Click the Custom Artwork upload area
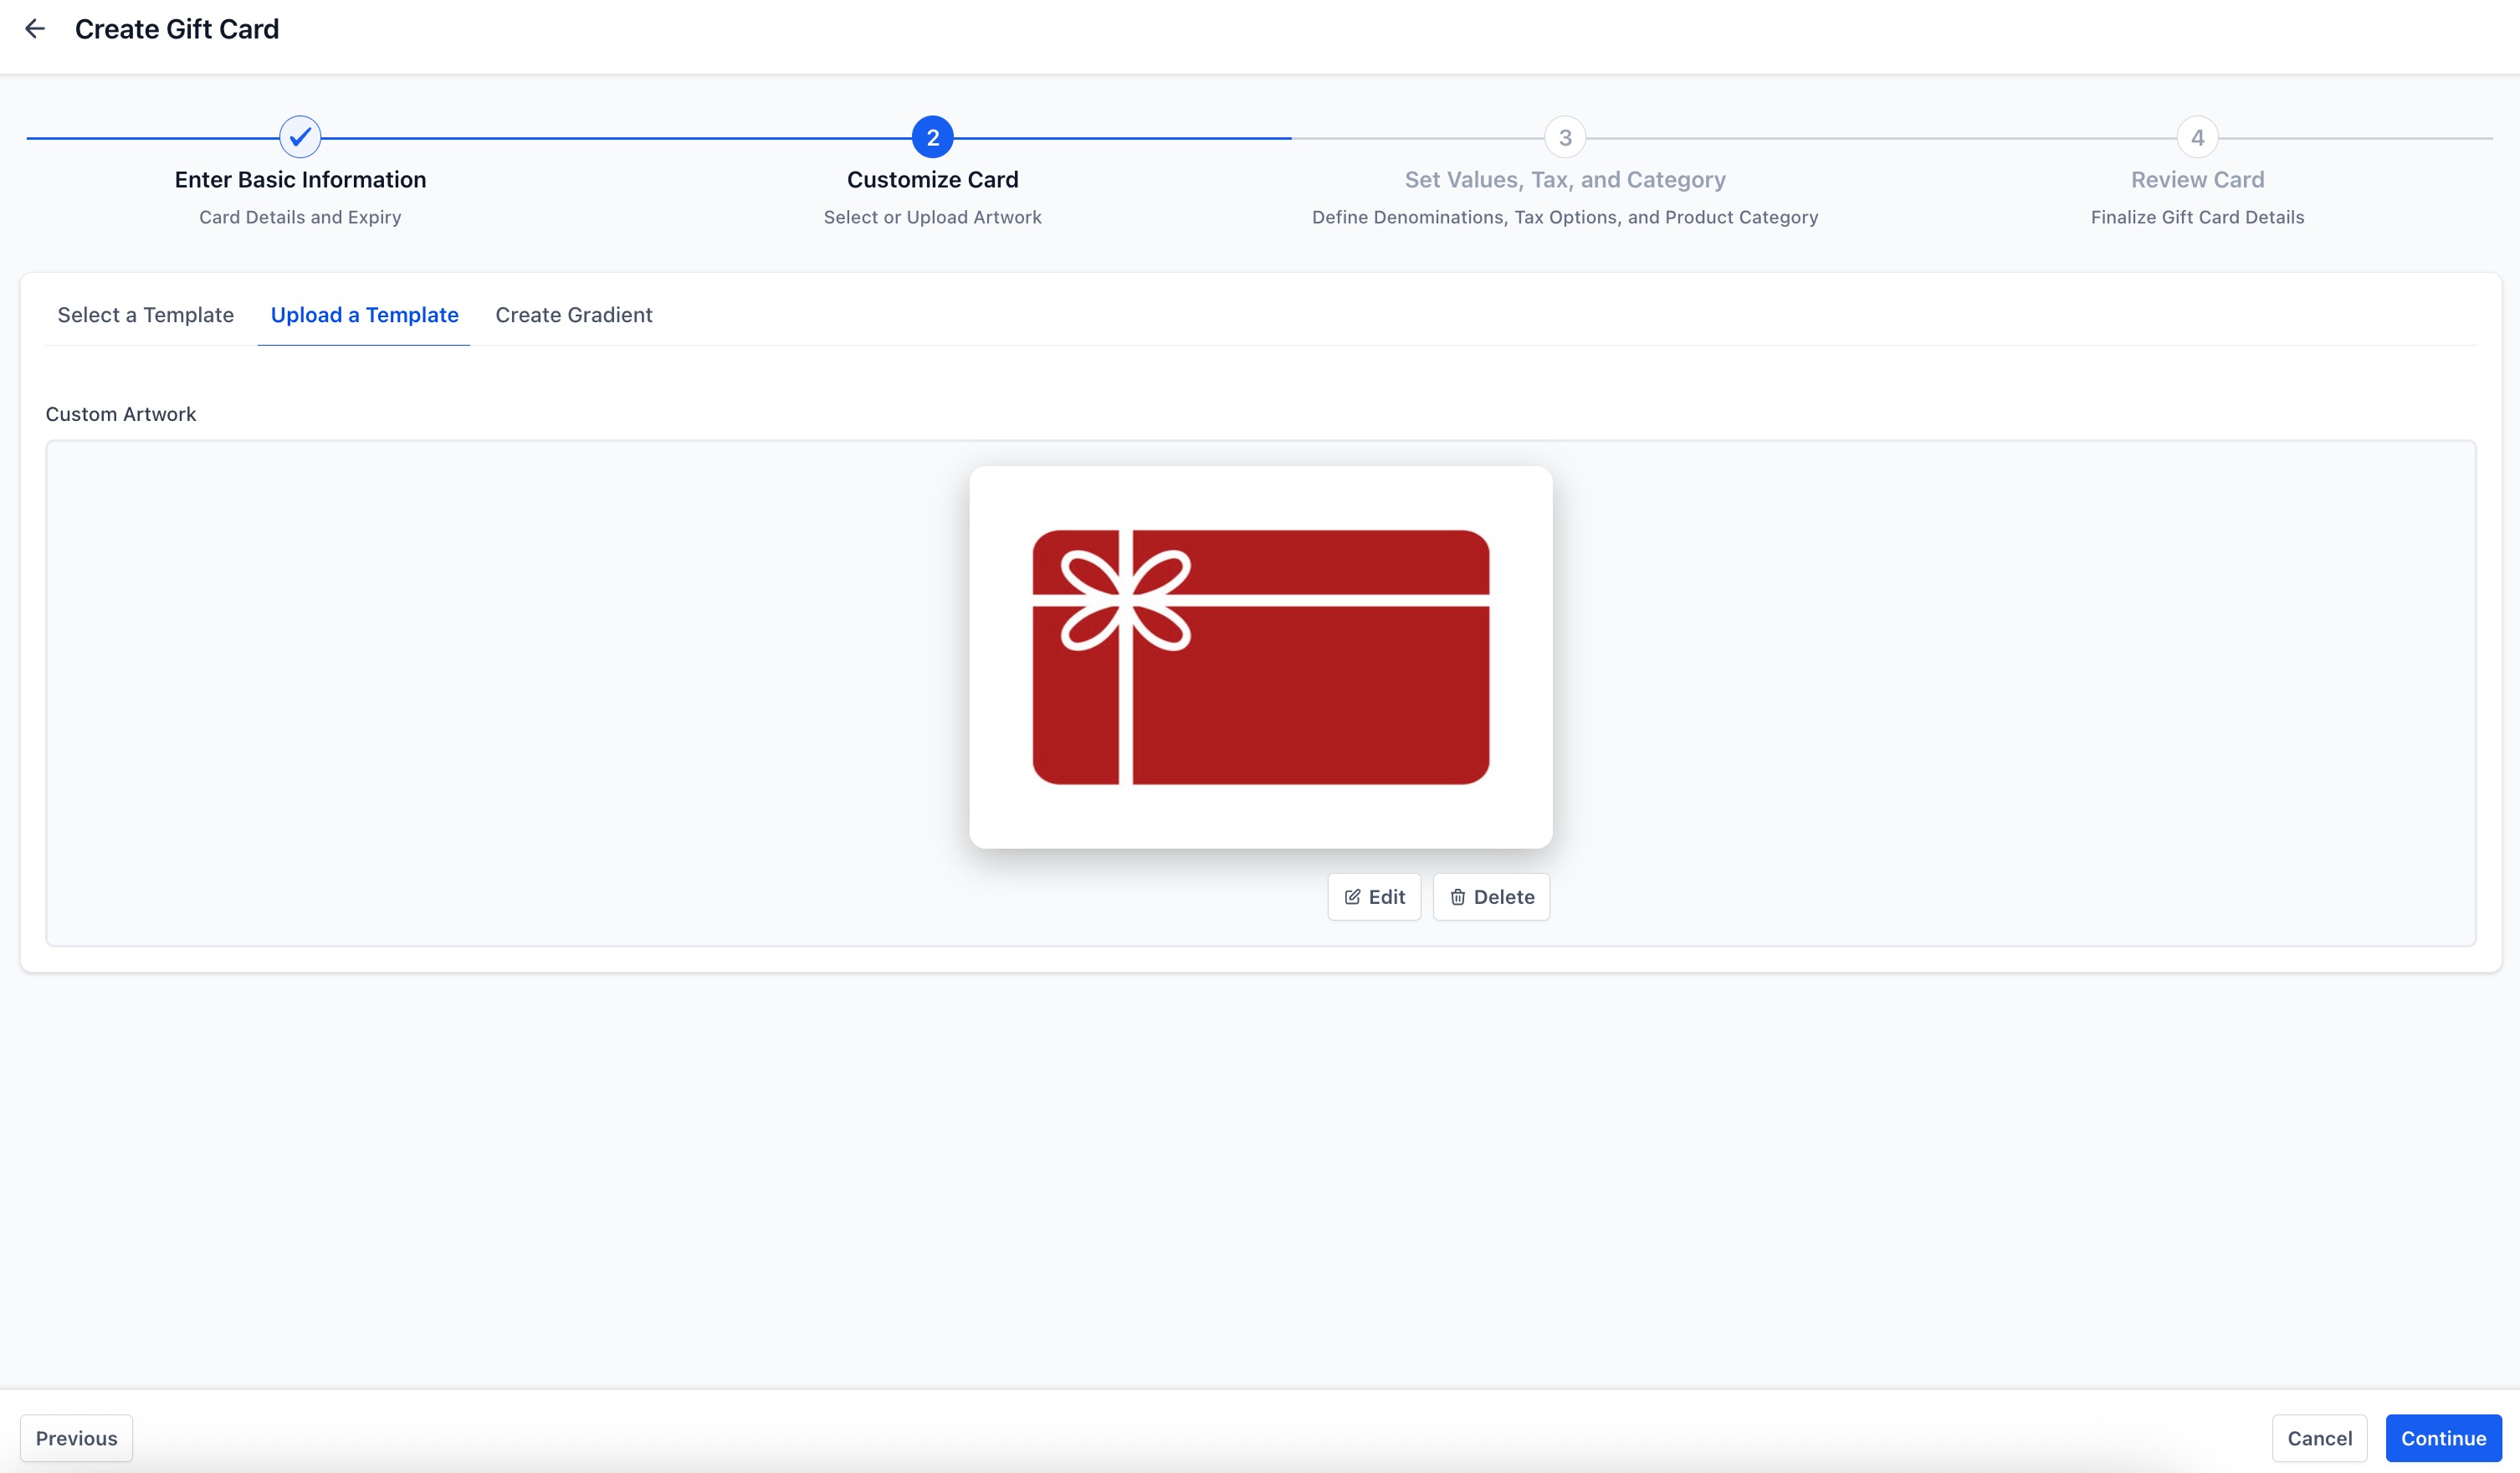Screen dimensions: 2520x1473 pyautogui.click(x=500, y=692)
